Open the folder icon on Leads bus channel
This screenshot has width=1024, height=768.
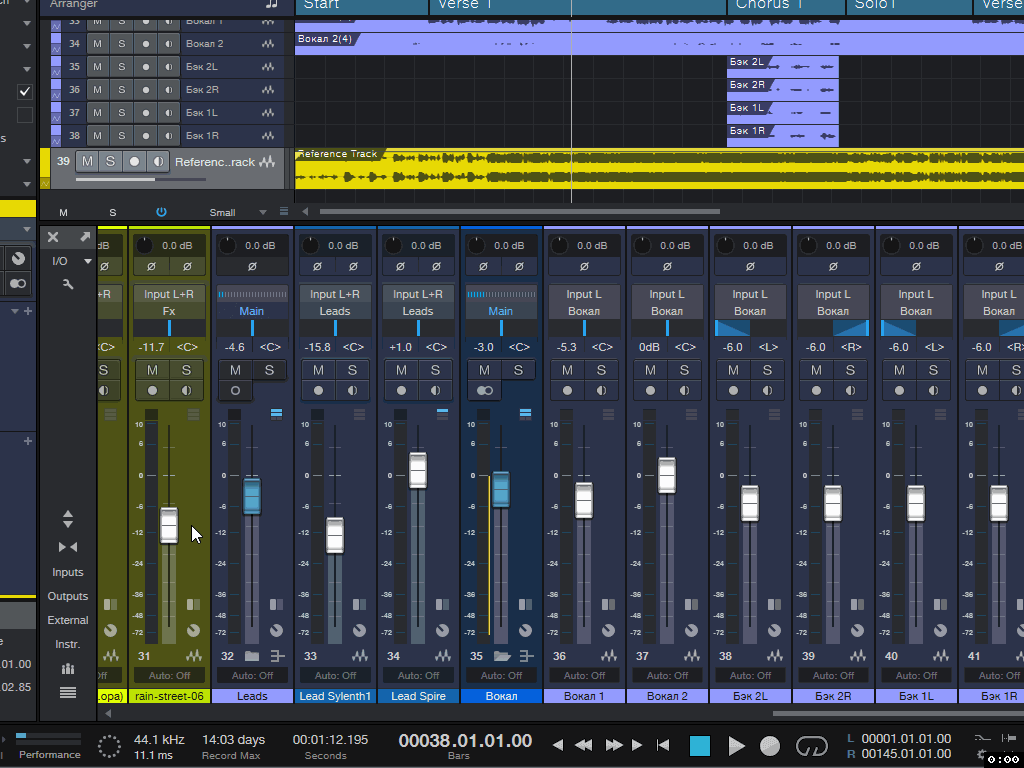(251, 656)
